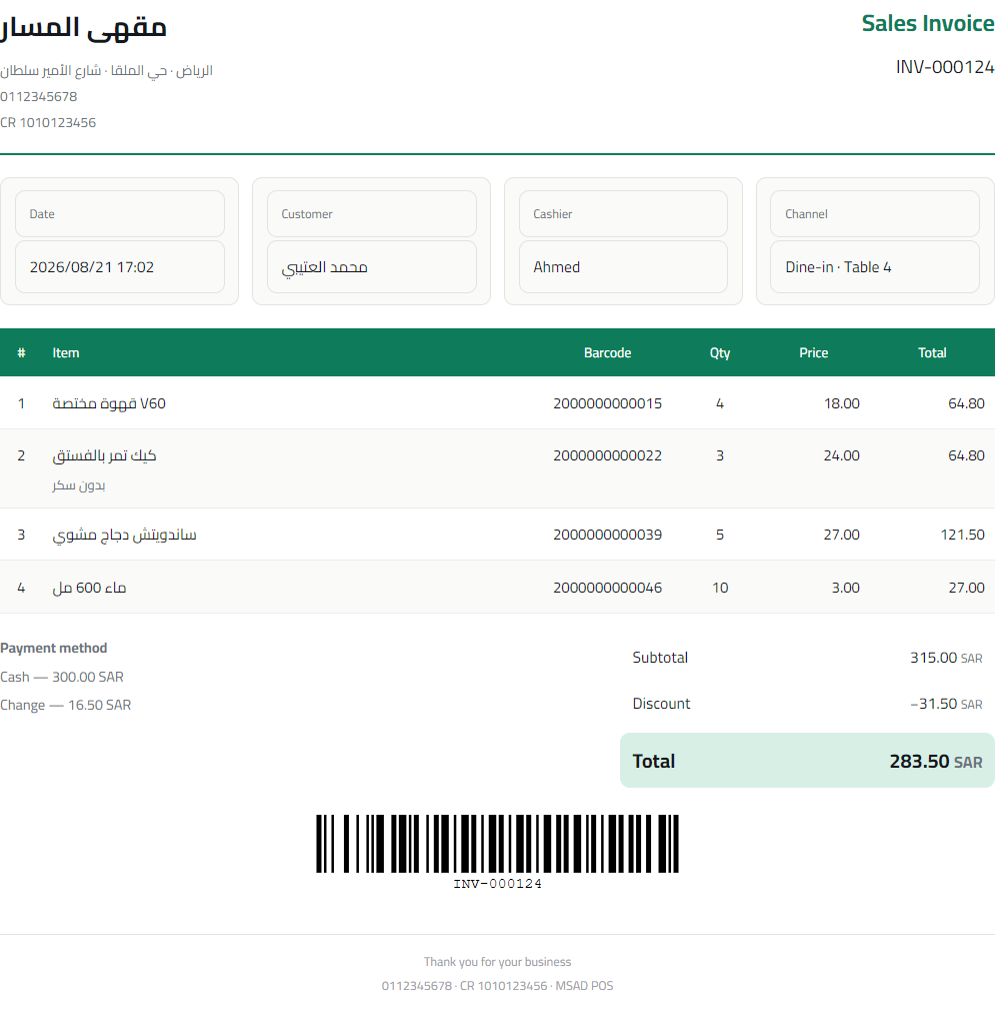Click barcode 2000000000015
The height and width of the screenshot is (1022, 995).
click(607, 403)
